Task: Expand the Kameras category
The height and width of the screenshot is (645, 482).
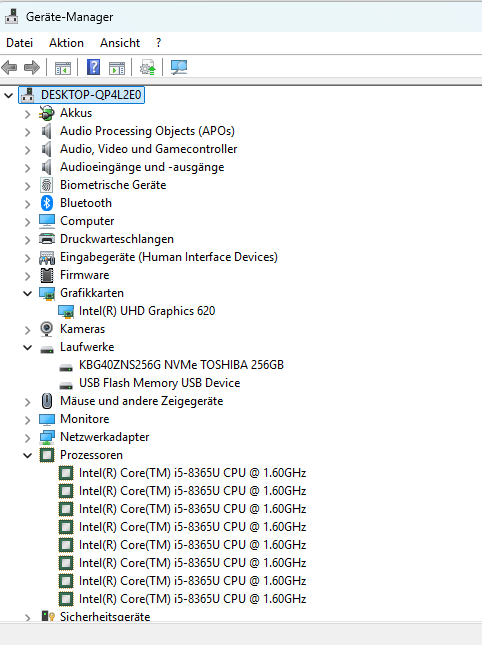Action: click(27, 330)
